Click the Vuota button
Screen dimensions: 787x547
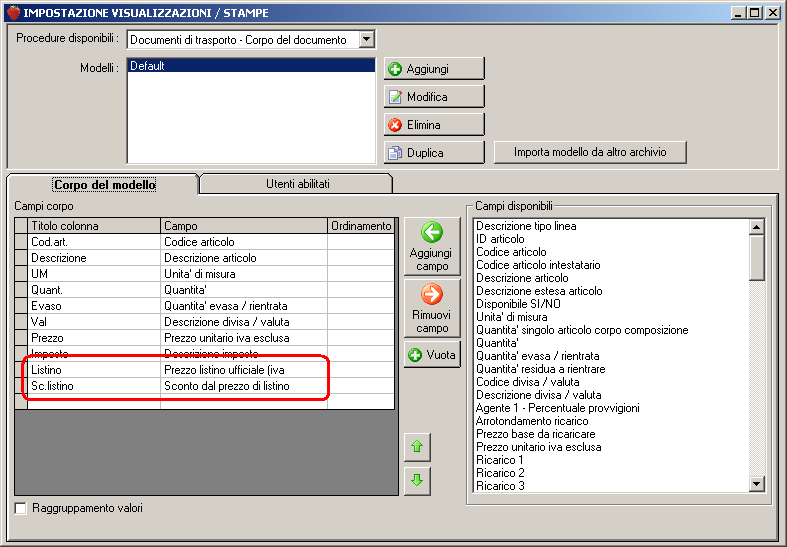click(432, 355)
